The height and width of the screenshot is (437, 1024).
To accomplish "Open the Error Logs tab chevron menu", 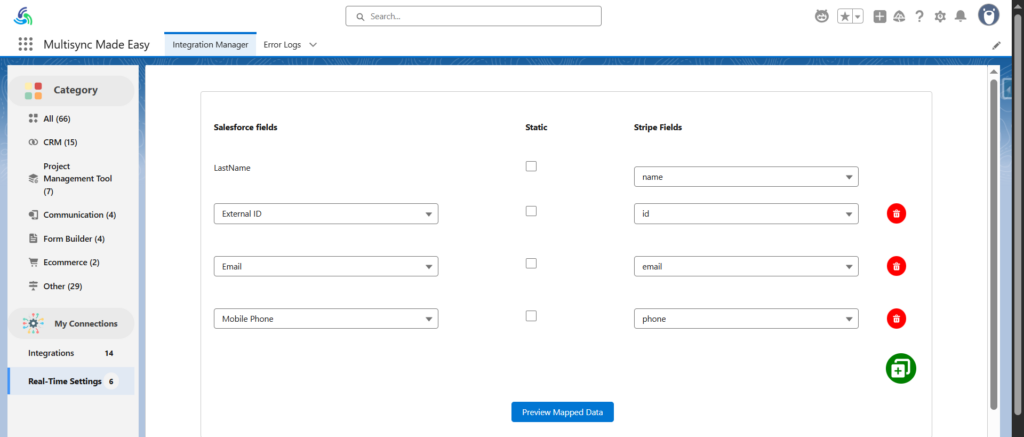I will pyautogui.click(x=313, y=45).
